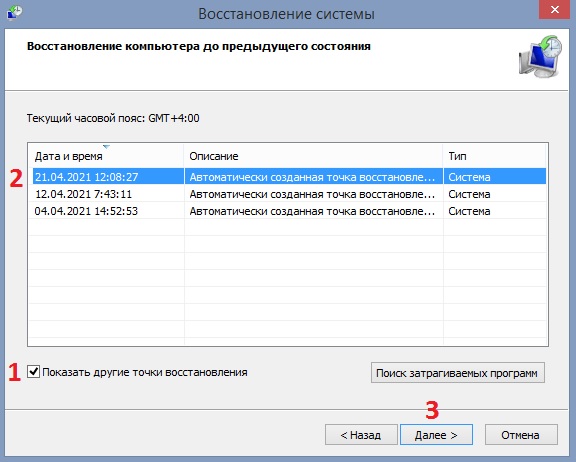Screen dimensions: 576x462
Task: Click the '< Назад' button
Action: (x=361, y=435)
